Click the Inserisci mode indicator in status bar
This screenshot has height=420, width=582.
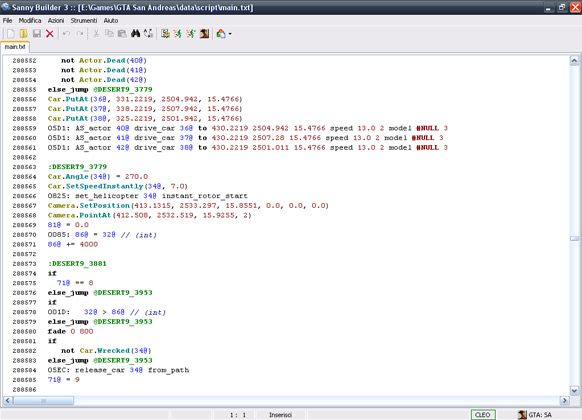280,415
